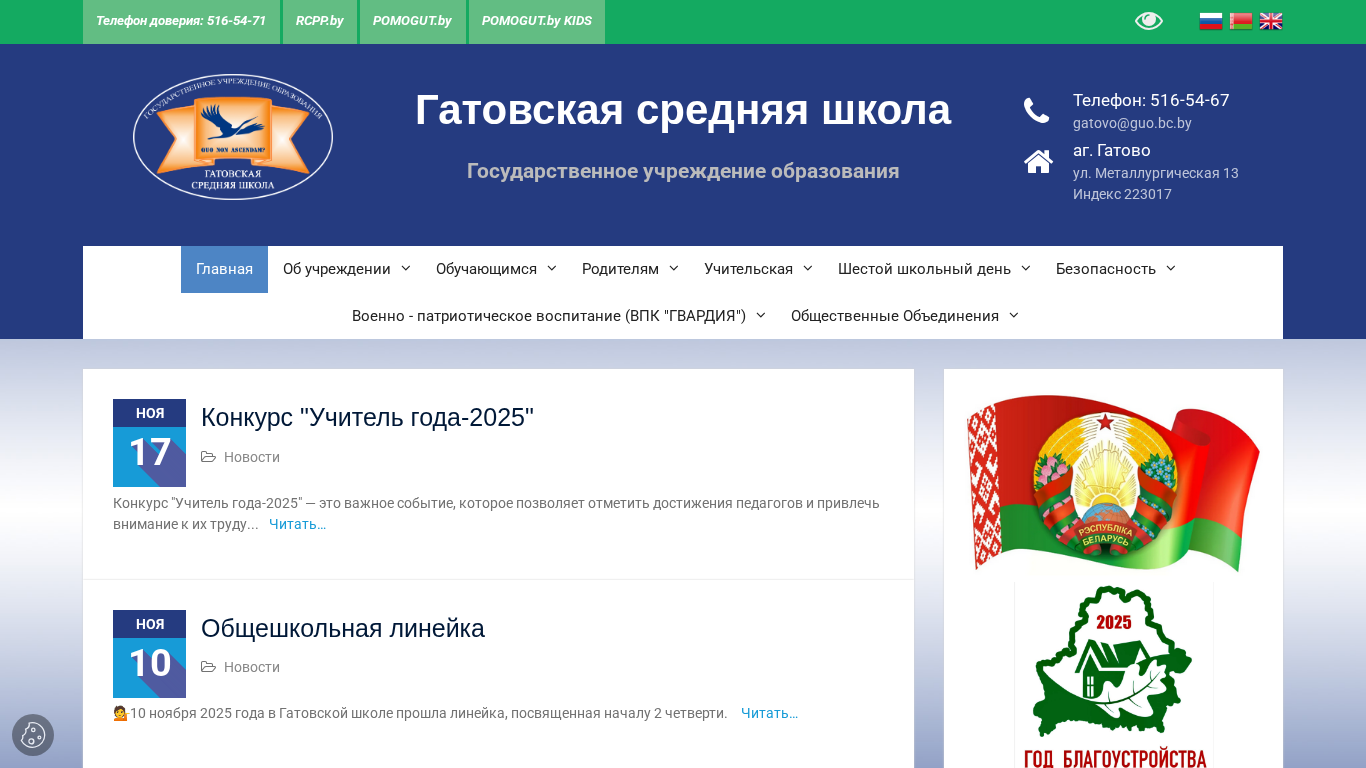Click the Индекс 223017 text
This screenshot has height=768, width=1366.
(1122, 194)
